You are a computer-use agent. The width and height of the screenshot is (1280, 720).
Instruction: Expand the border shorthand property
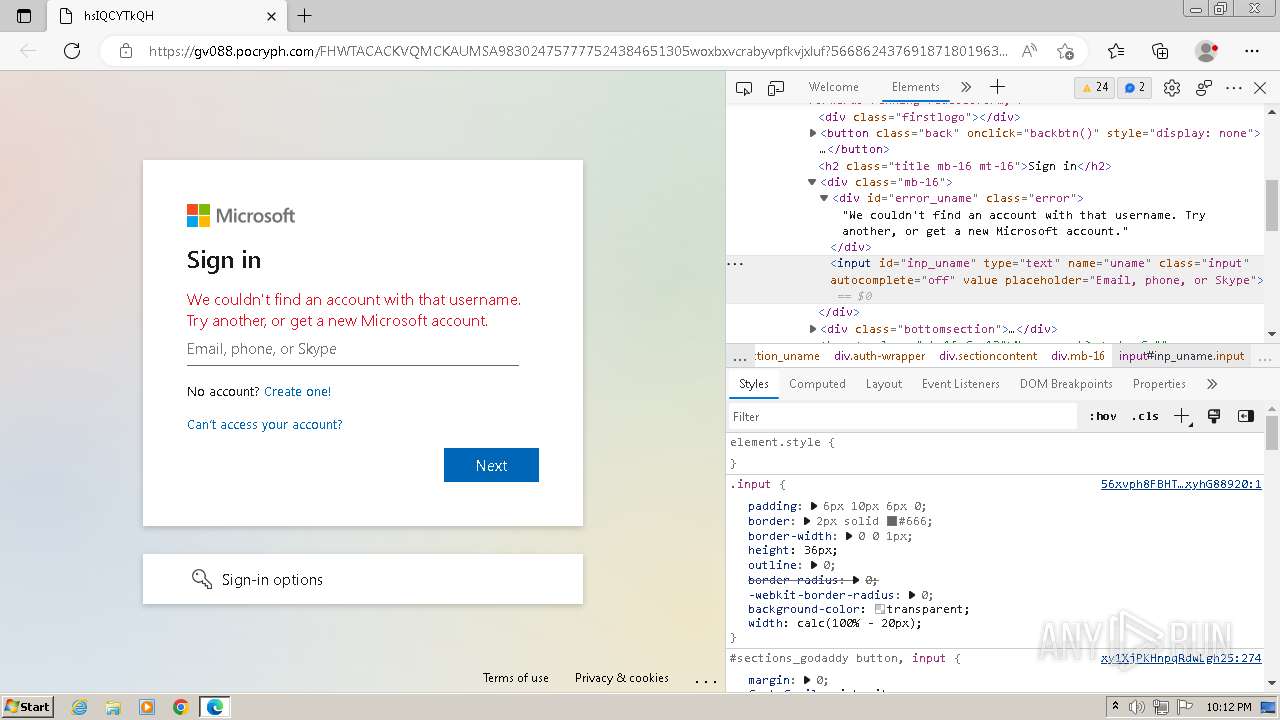click(x=807, y=521)
